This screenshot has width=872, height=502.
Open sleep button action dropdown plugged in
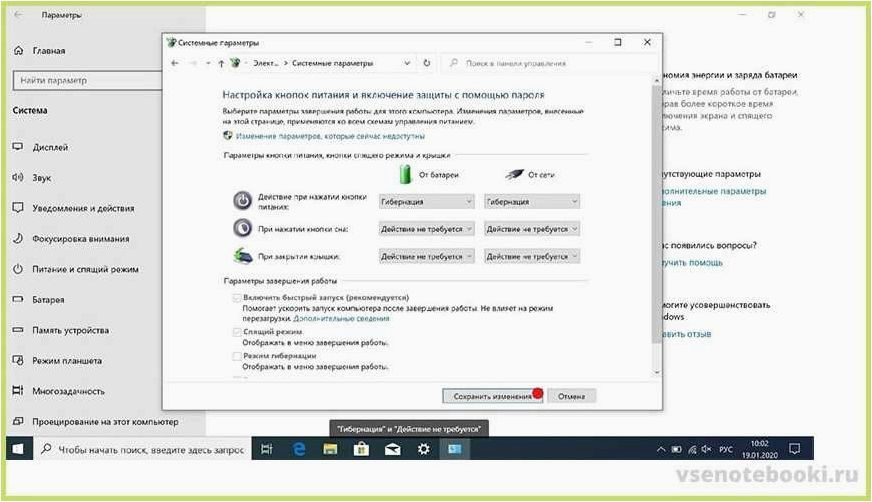pos(532,228)
